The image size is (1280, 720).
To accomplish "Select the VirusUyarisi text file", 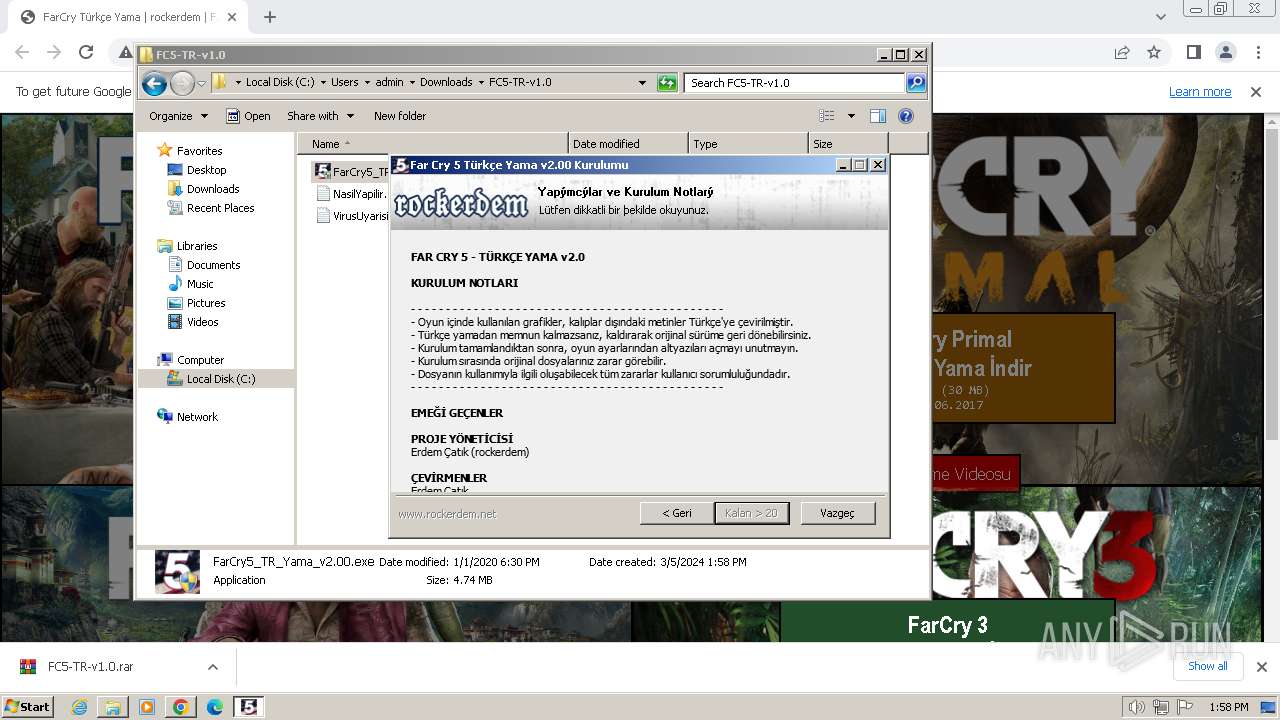I will pos(351,215).
